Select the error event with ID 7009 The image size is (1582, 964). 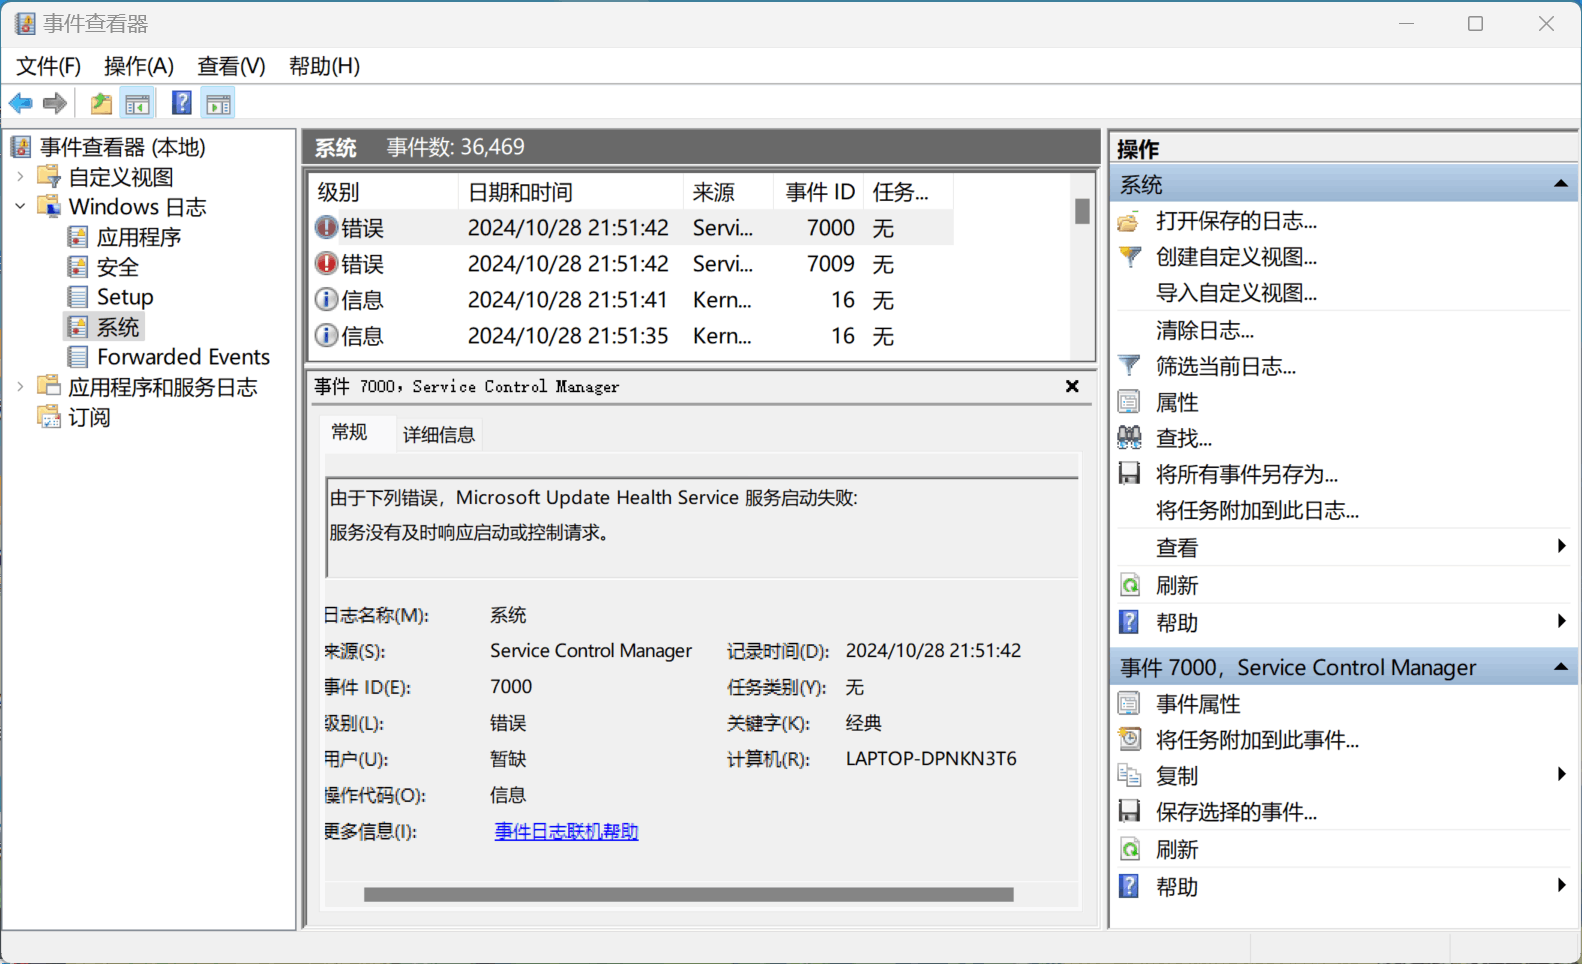[631, 264]
